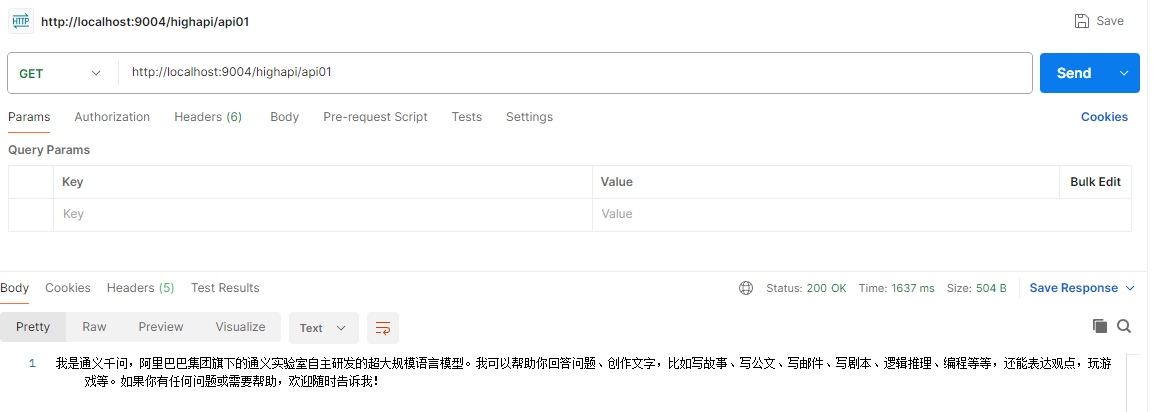The width and height of the screenshot is (1161, 412).
Task: Click the Save button label
Action: [x=1110, y=21]
